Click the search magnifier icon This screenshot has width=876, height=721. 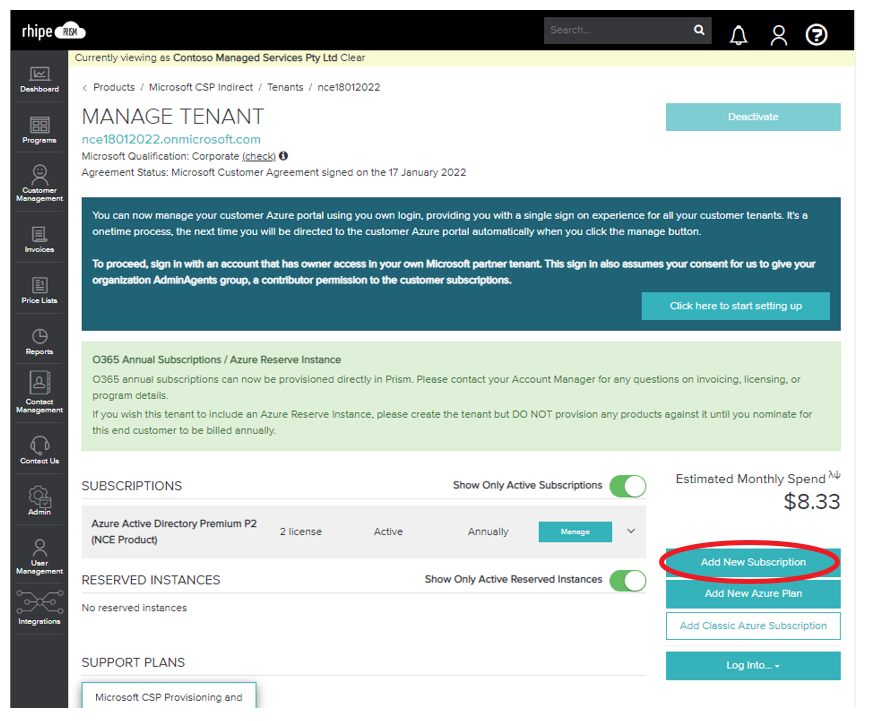pyautogui.click(x=699, y=30)
